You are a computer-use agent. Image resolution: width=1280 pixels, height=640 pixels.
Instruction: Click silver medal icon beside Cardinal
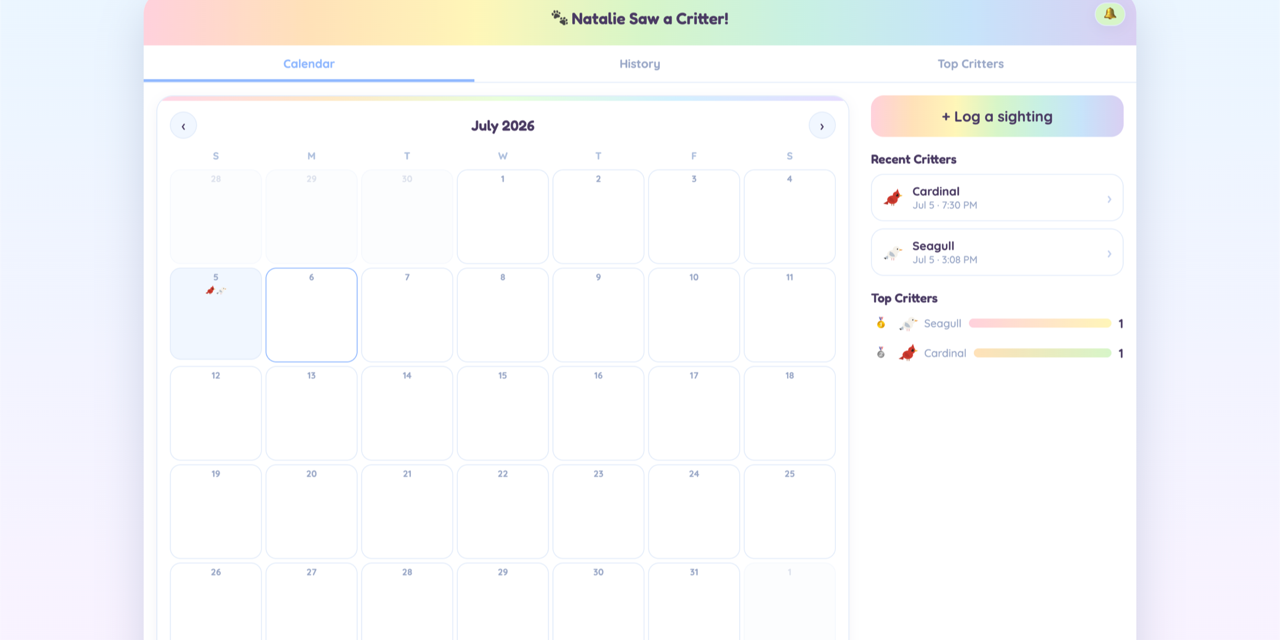click(x=881, y=352)
